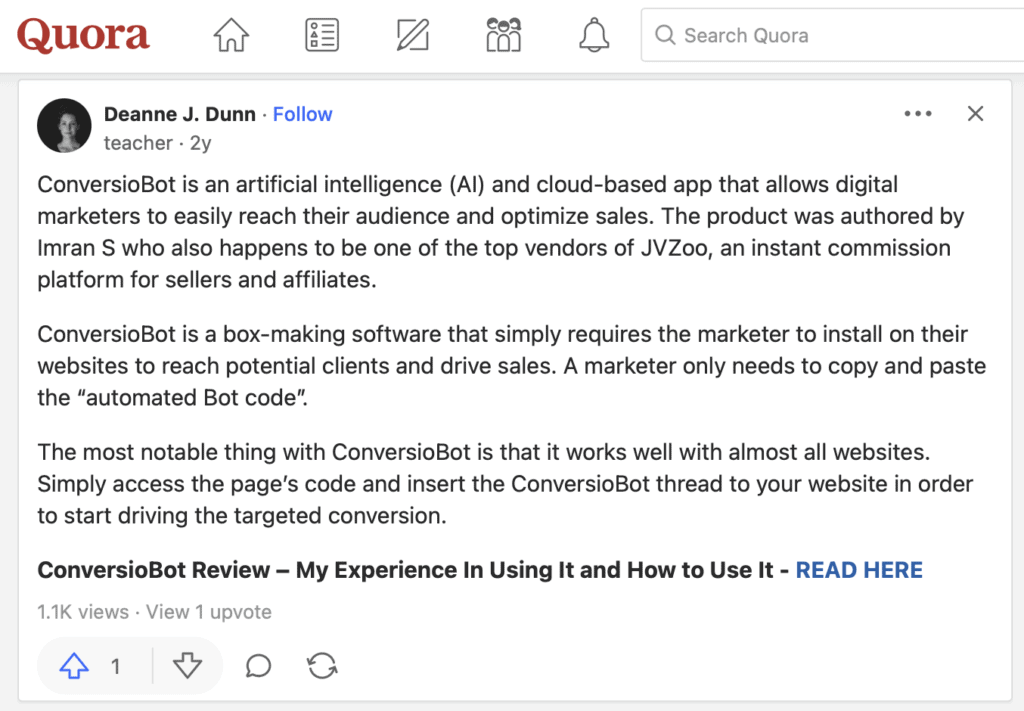Image resolution: width=1024 pixels, height=711 pixels.
Task: Open the three-dots more options menu
Action: pyautogui.click(x=918, y=114)
